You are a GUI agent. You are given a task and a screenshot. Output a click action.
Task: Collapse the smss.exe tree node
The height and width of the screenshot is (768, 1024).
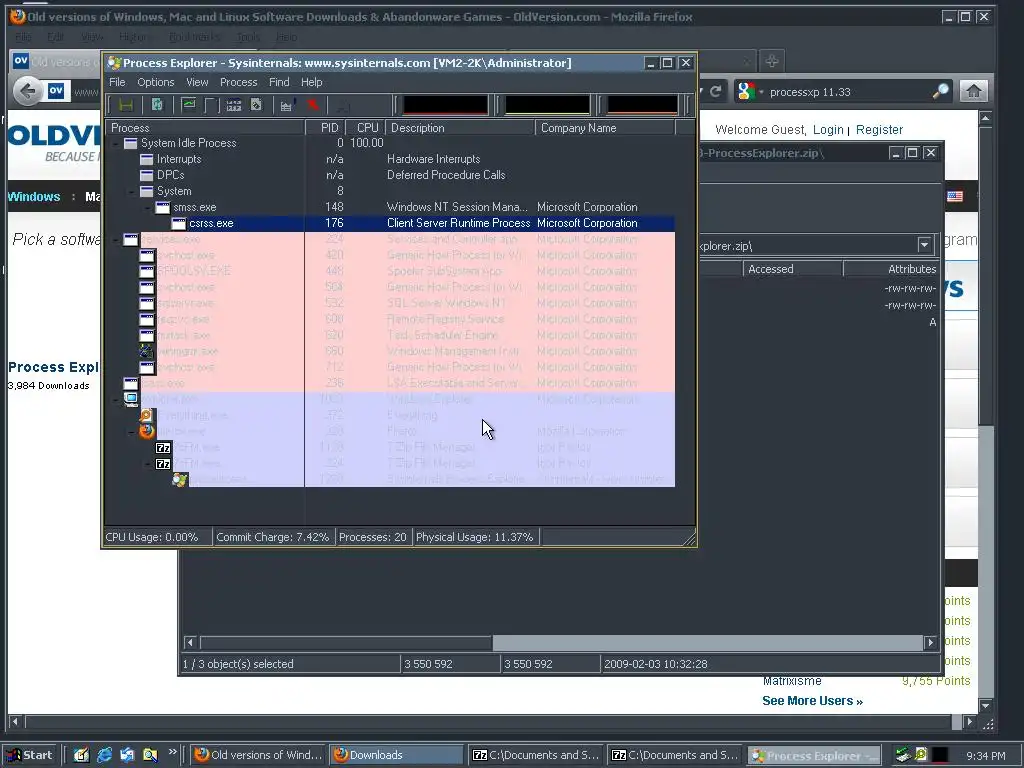[x=148, y=207]
